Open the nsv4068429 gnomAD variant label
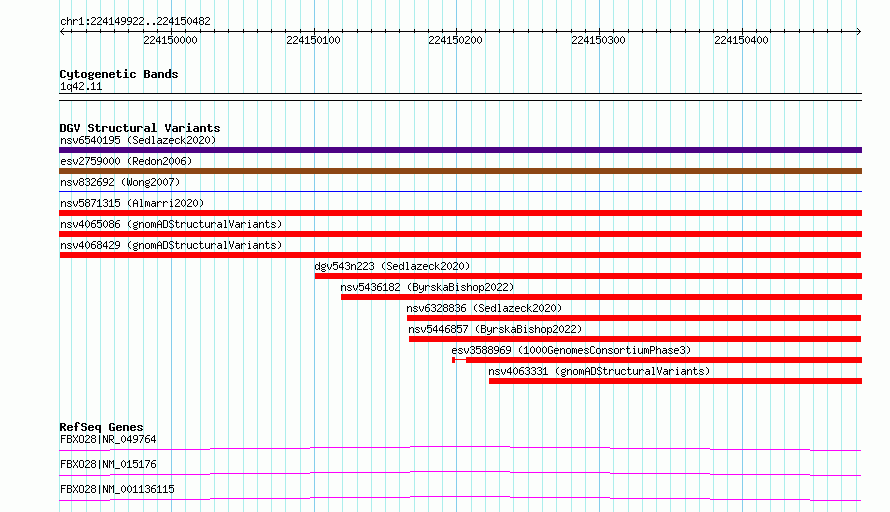This screenshot has width=890, height=512. pos(171,245)
